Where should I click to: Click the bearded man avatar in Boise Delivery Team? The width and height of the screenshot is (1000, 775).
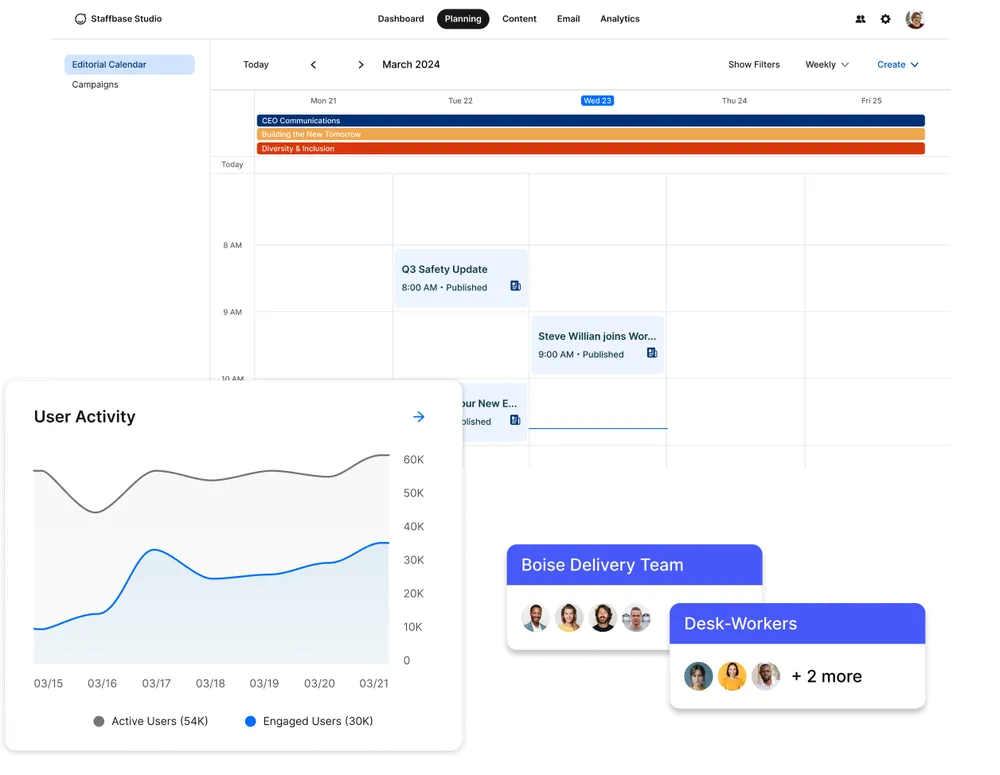click(602, 617)
